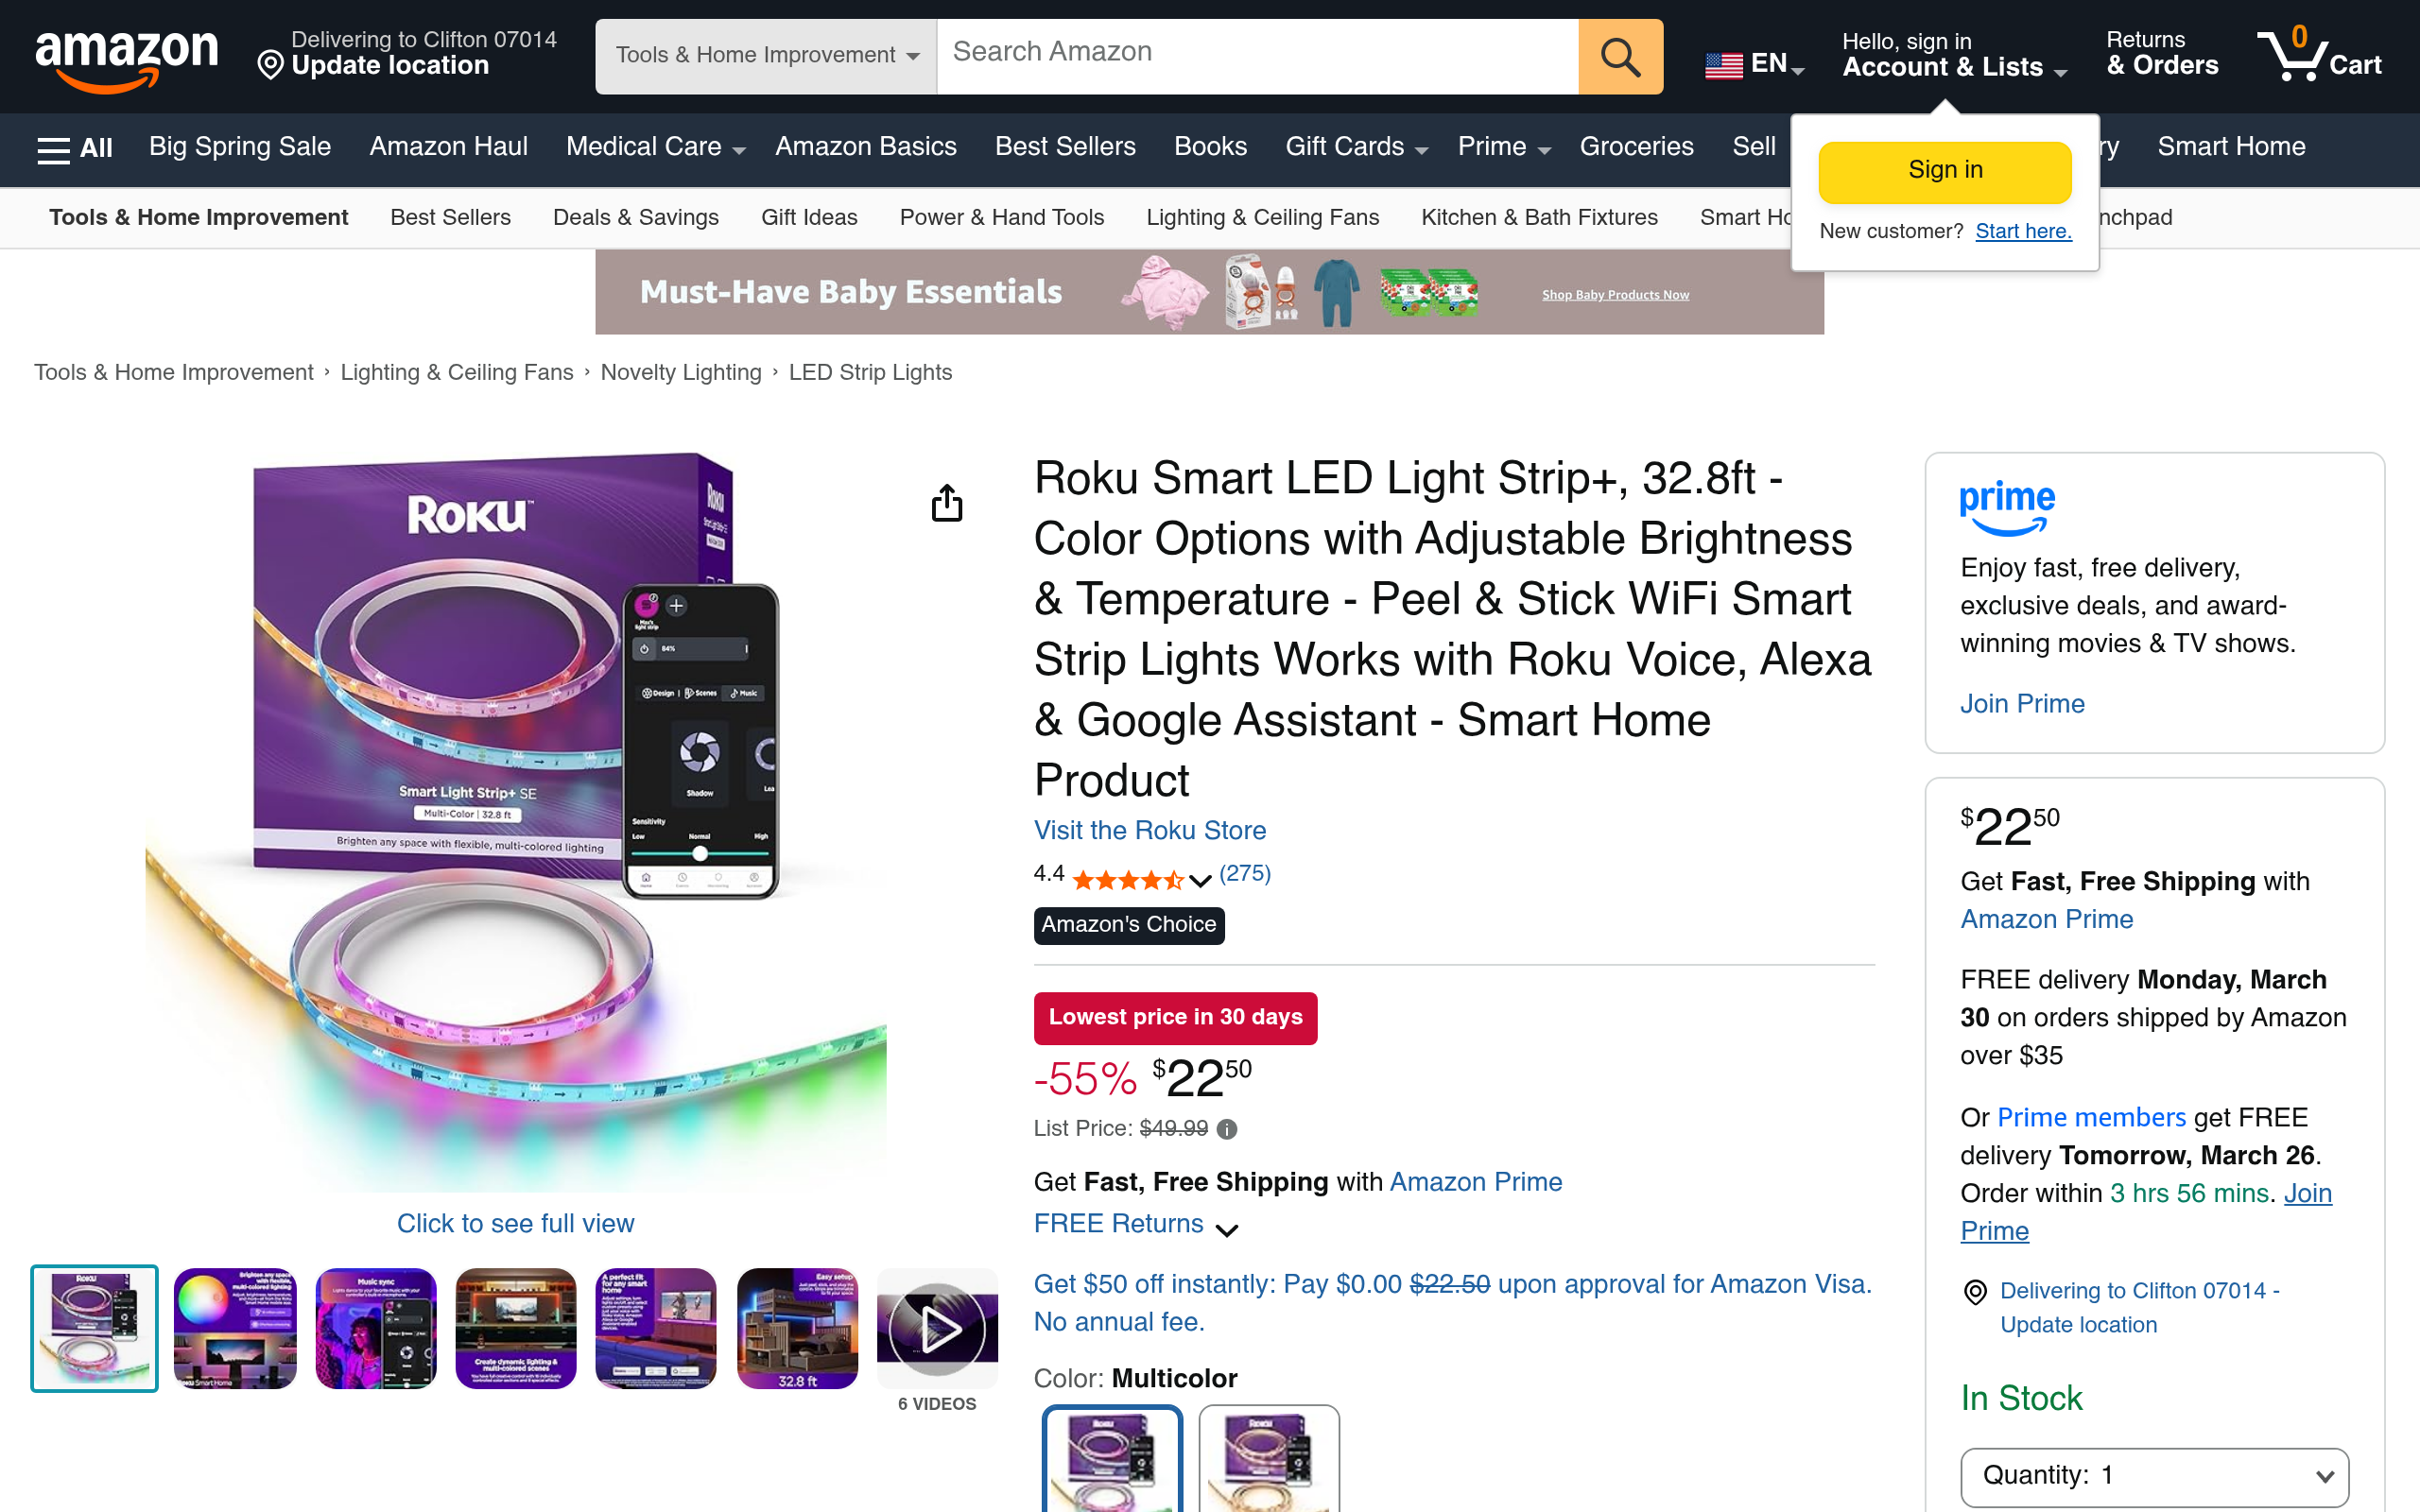Click the orange search magnifier button
Image resolution: width=2420 pixels, height=1512 pixels.
coord(1620,56)
